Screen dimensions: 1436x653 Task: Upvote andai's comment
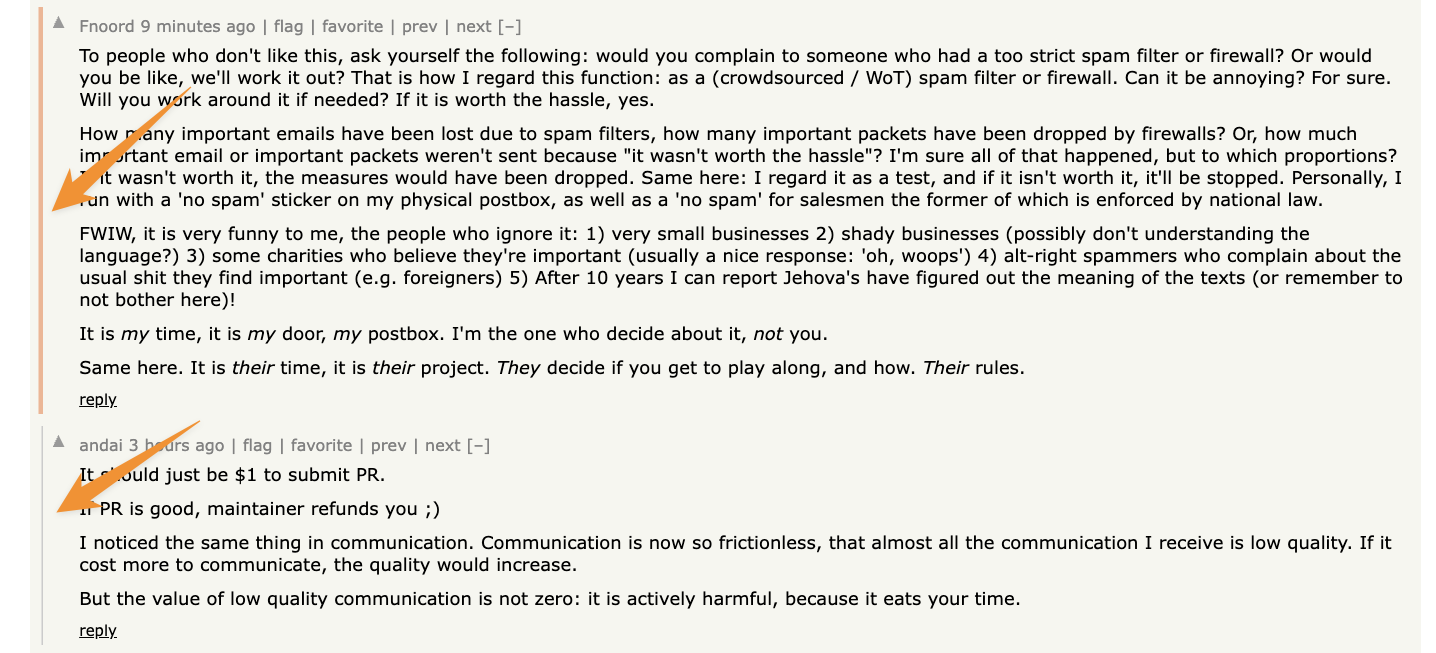coord(59,441)
